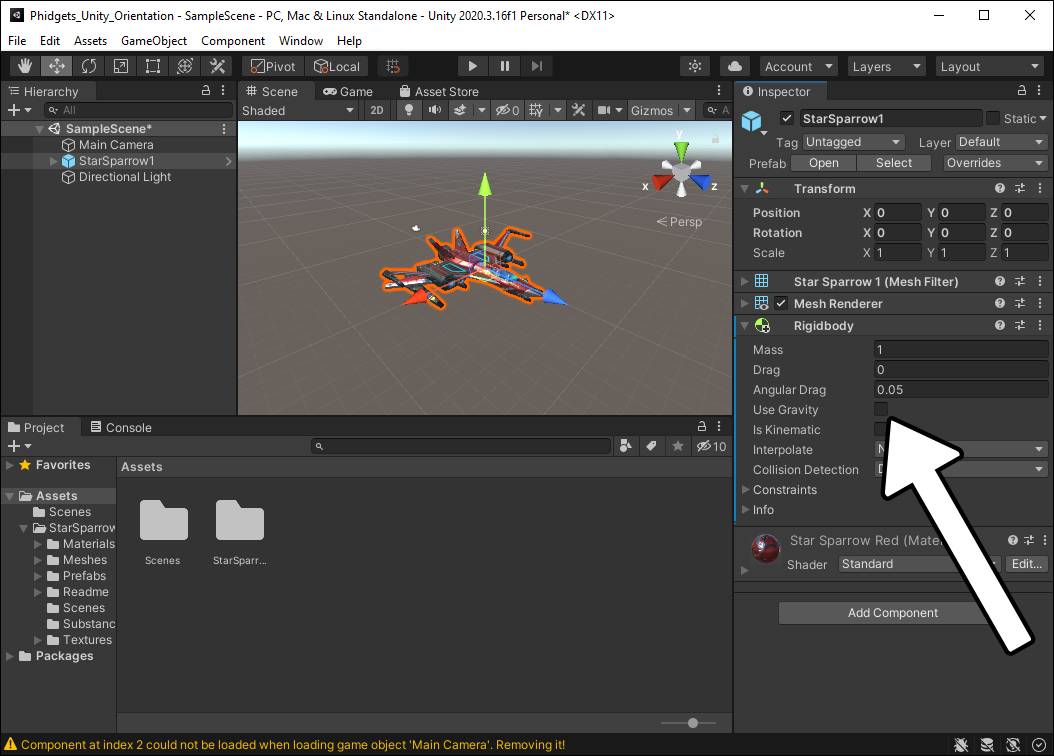Open the Shaded draw mode dropdown
1054x756 pixels.
pyautogui.click(x=298, y=110)
